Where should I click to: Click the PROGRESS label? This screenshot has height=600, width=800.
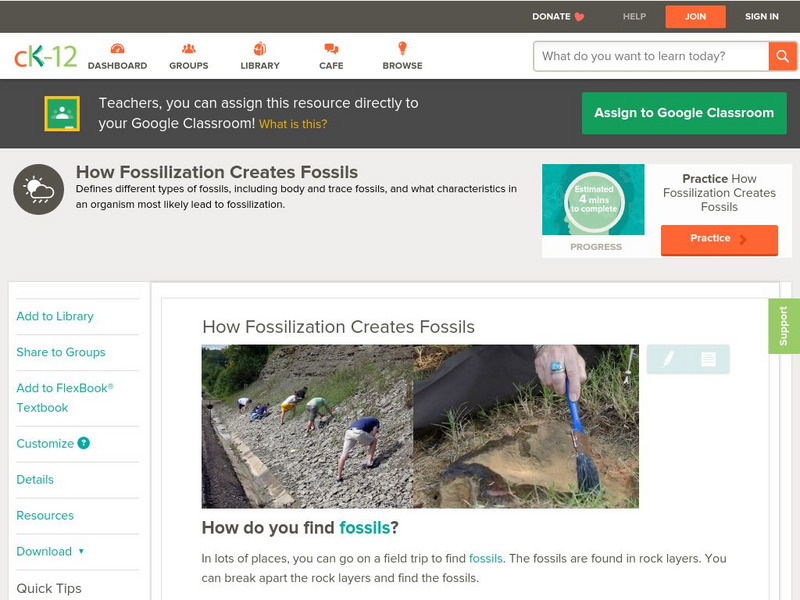click(596, 247)
